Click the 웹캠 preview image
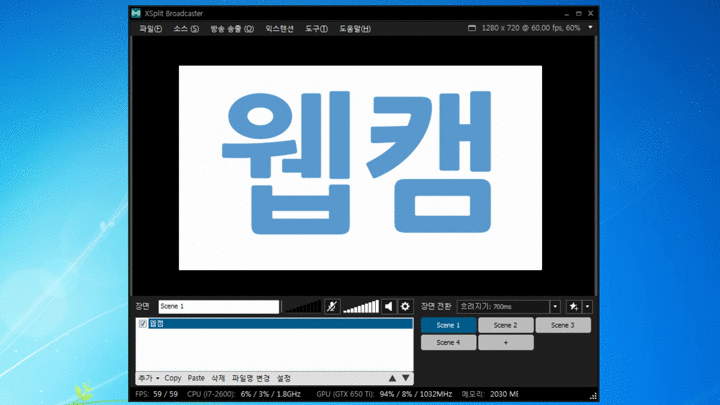 click(360, 168)
